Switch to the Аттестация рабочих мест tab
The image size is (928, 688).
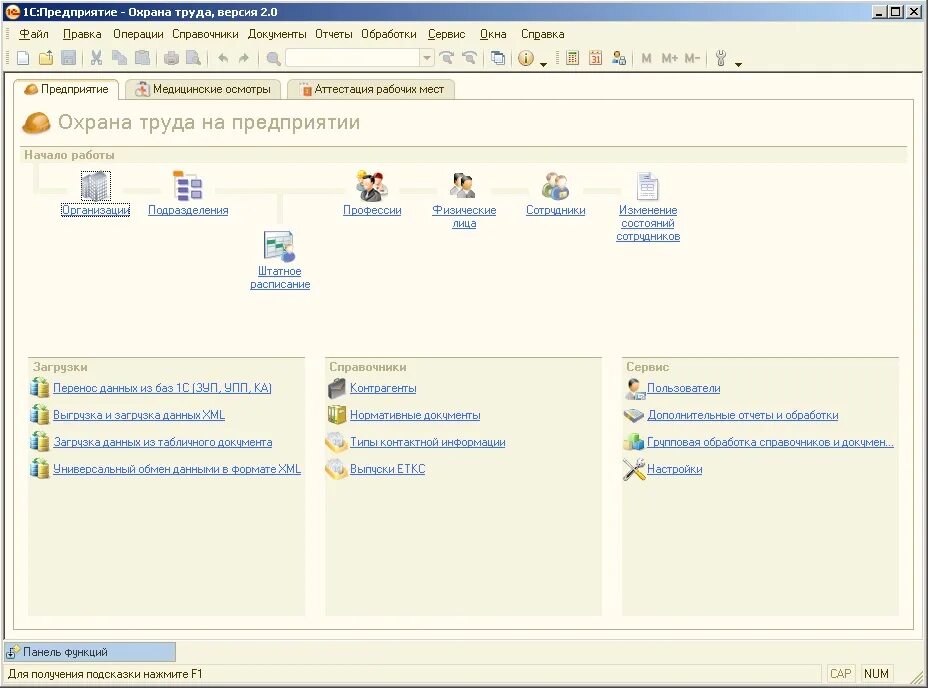pyautogui.click(x=372, y=89)
